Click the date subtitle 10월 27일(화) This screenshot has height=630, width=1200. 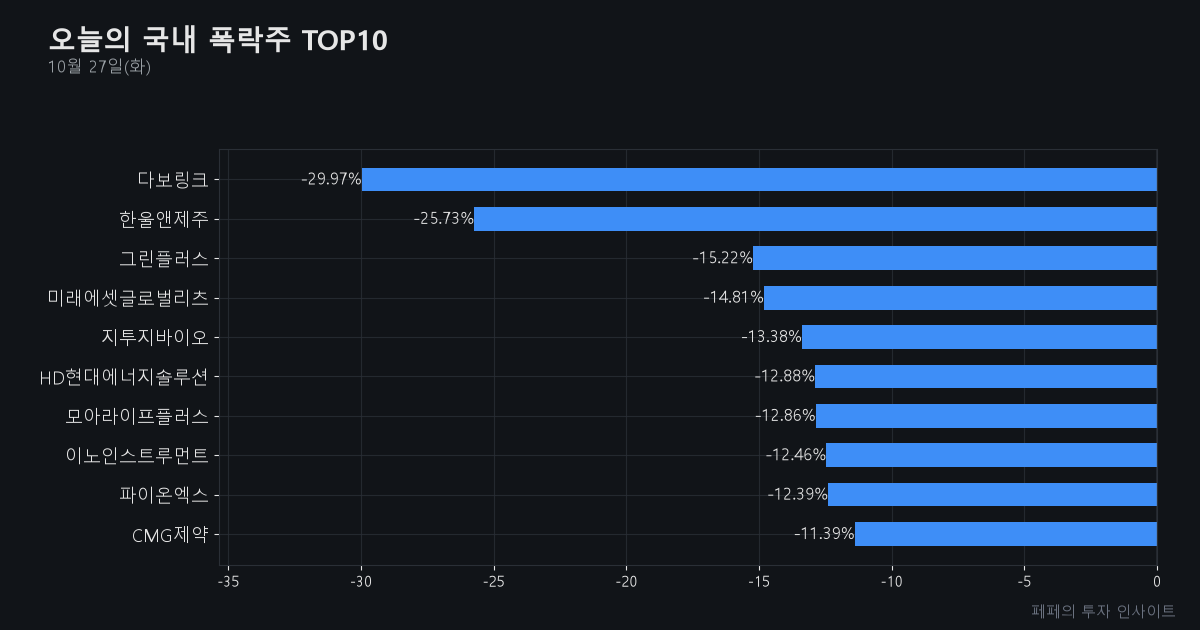[x=99, y=67]
